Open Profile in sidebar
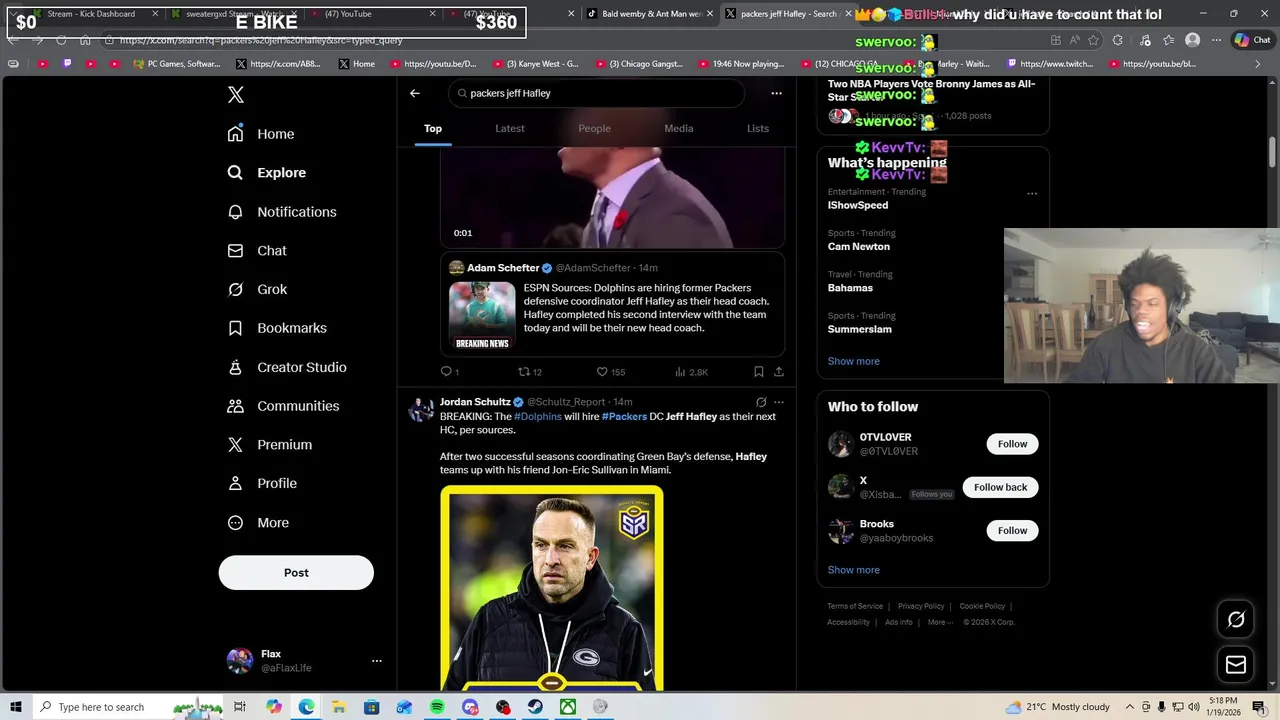Viewport: 1280px width, 720px height. pyautogui.click(x=262, y=484)
